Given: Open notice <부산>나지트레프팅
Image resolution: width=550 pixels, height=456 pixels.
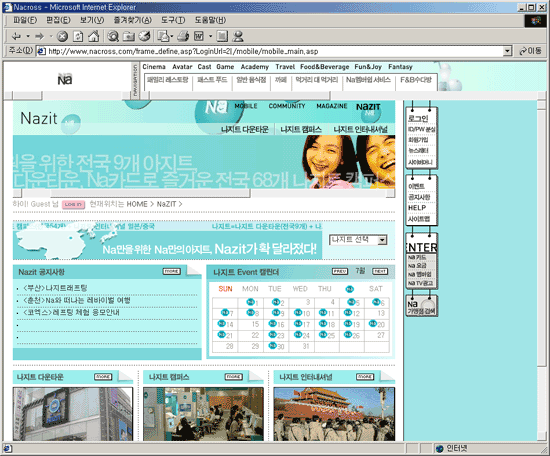Looking at the screenshot, I should (x=55, y=288).
